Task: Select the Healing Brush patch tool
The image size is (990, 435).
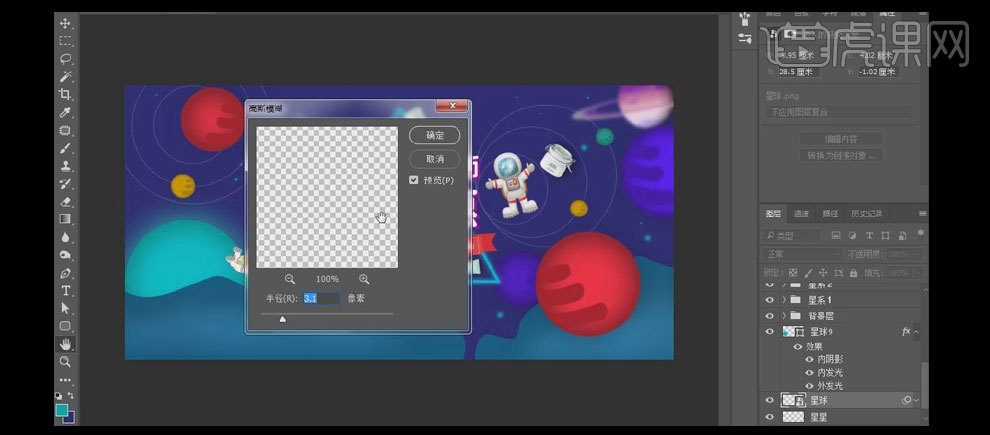Action: (65, 131)
